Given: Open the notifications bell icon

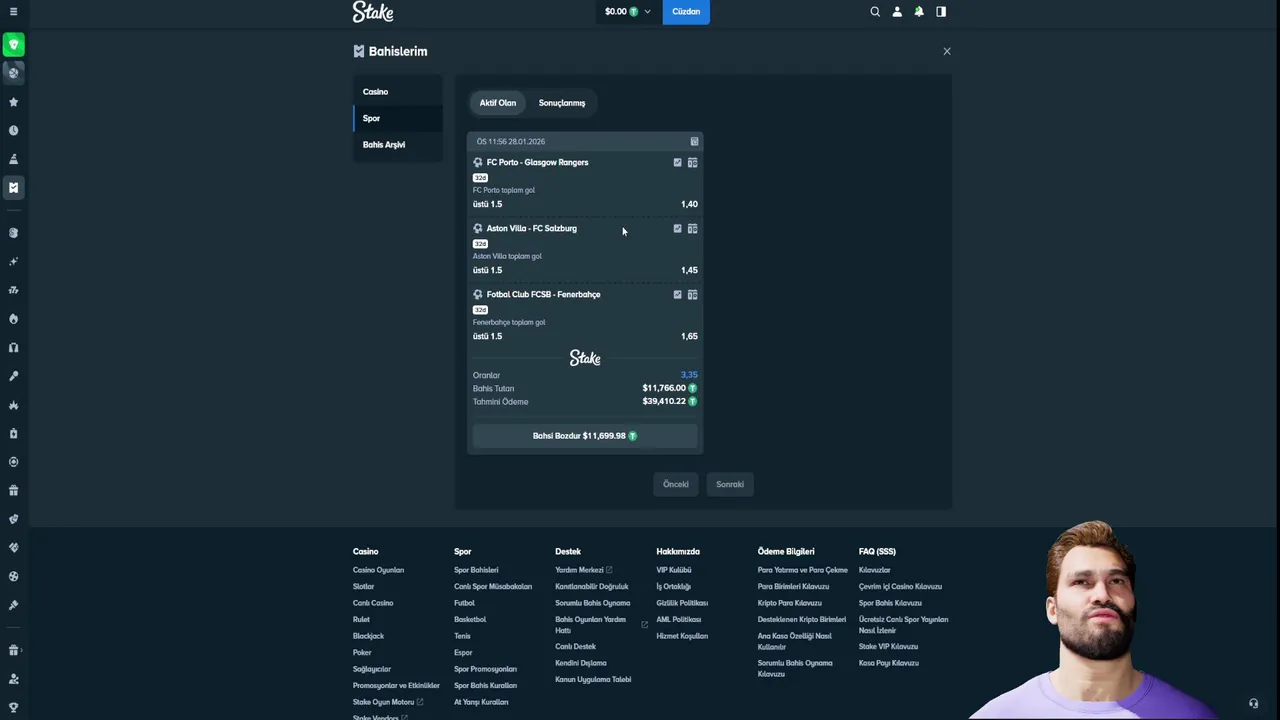Looking at the screenshot, I should (919, 12).
